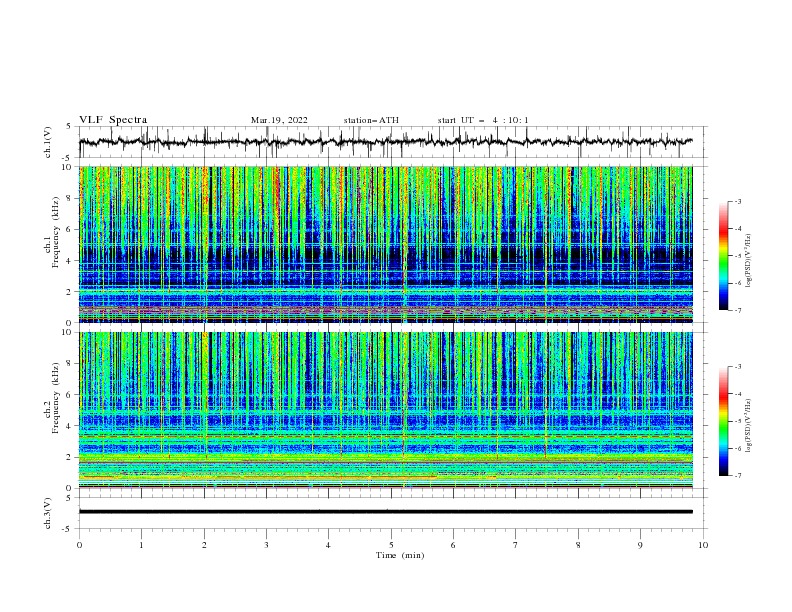Viewport: 792px width, 612px height.
Task: Click the "8" tick on the time axis
Action: (x=578, y=545)
